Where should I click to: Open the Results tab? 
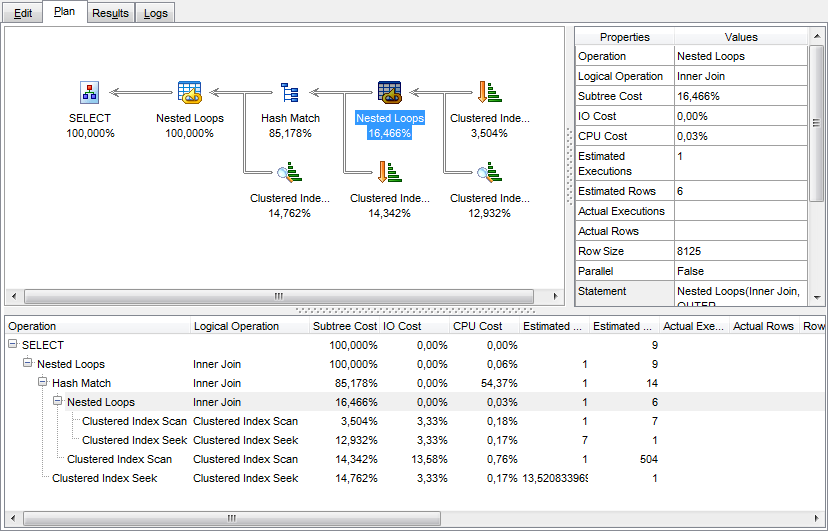pos(110,13)
